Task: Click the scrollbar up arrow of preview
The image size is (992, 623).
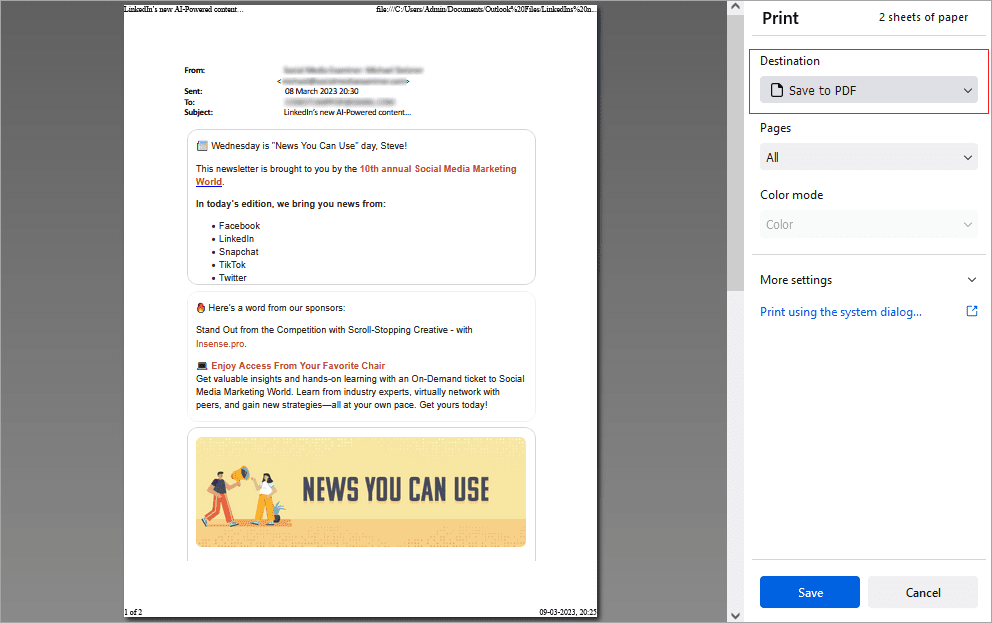Action: (735, 7)
